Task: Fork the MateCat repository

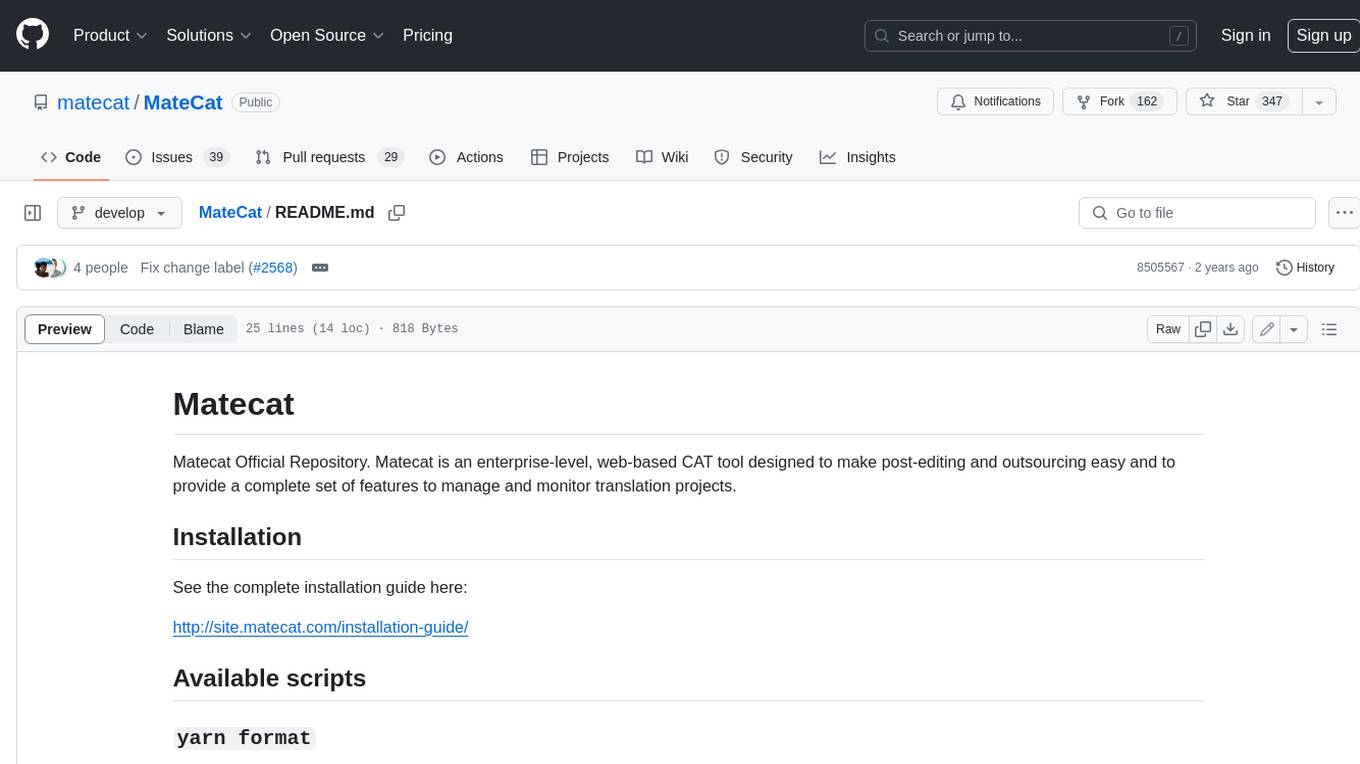Action: click(1118, 101)
